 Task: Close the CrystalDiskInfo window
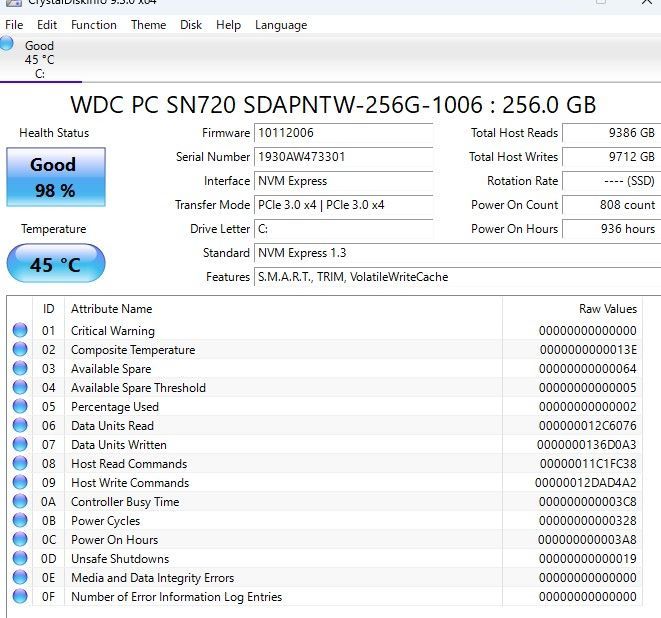coord(646,2)
